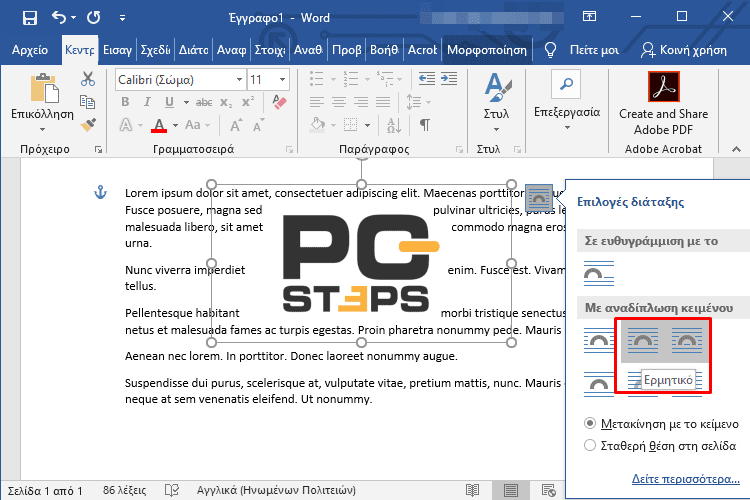The height and width of the screenshot is (500, 750).
Task: Redo with the repeat arrow icon
Action: (x=93, y=18)
